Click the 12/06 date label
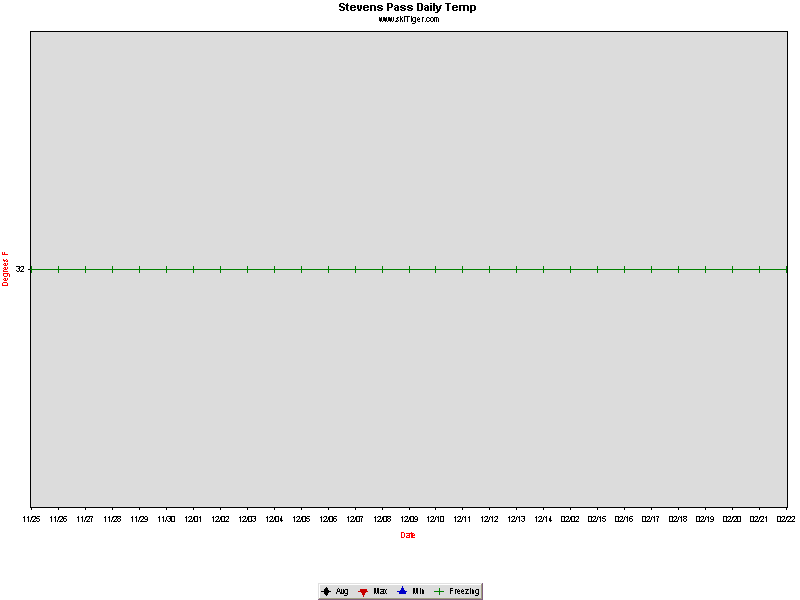 [x=329, y=519]
